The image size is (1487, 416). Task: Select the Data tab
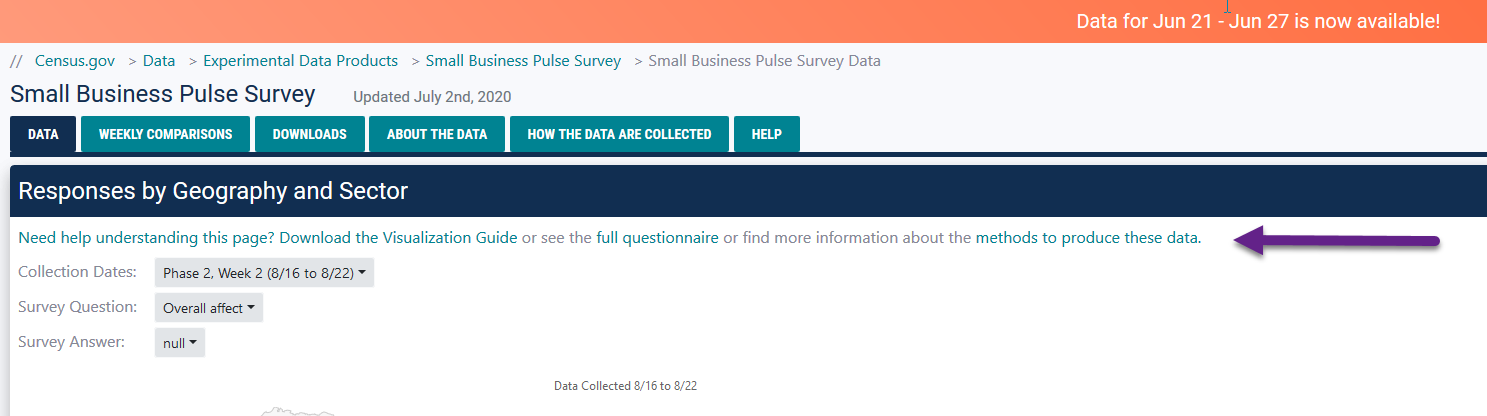pos(43,134)
